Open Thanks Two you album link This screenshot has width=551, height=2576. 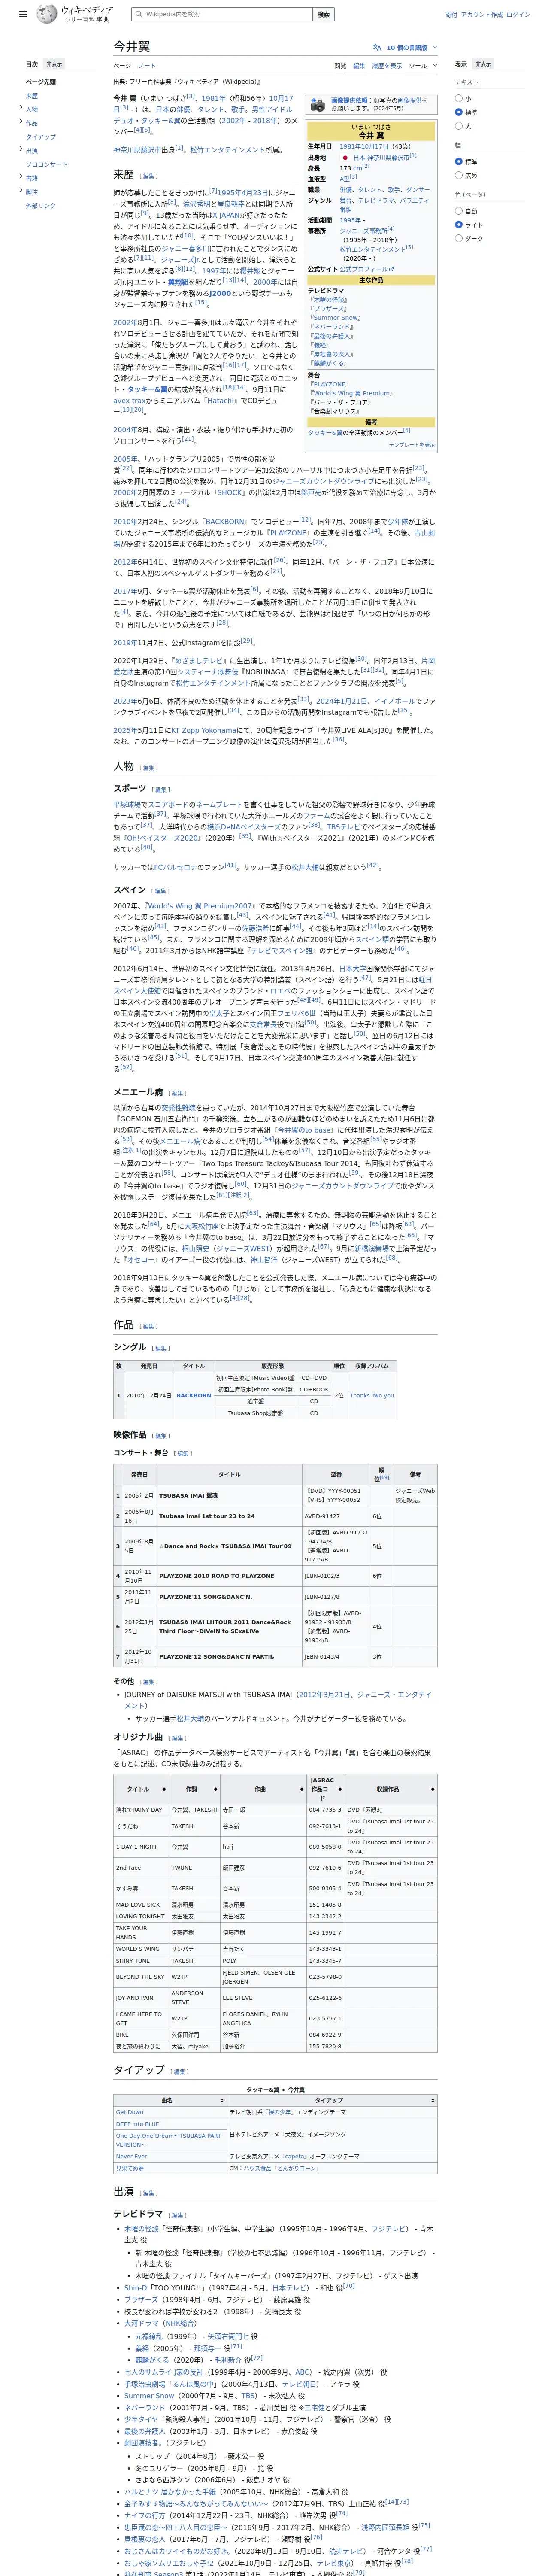tap(372, 1395)
